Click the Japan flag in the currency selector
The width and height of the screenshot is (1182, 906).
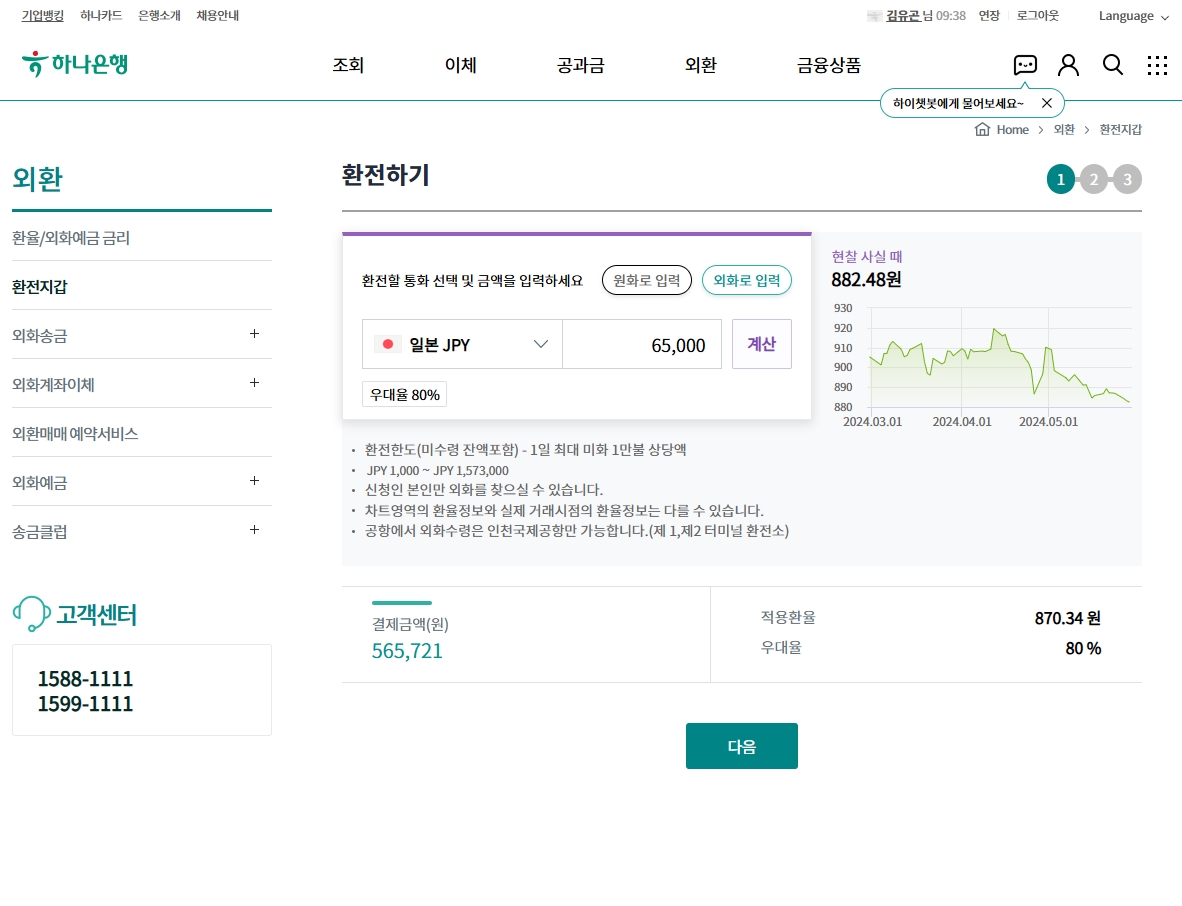click(x=387, y=343)
